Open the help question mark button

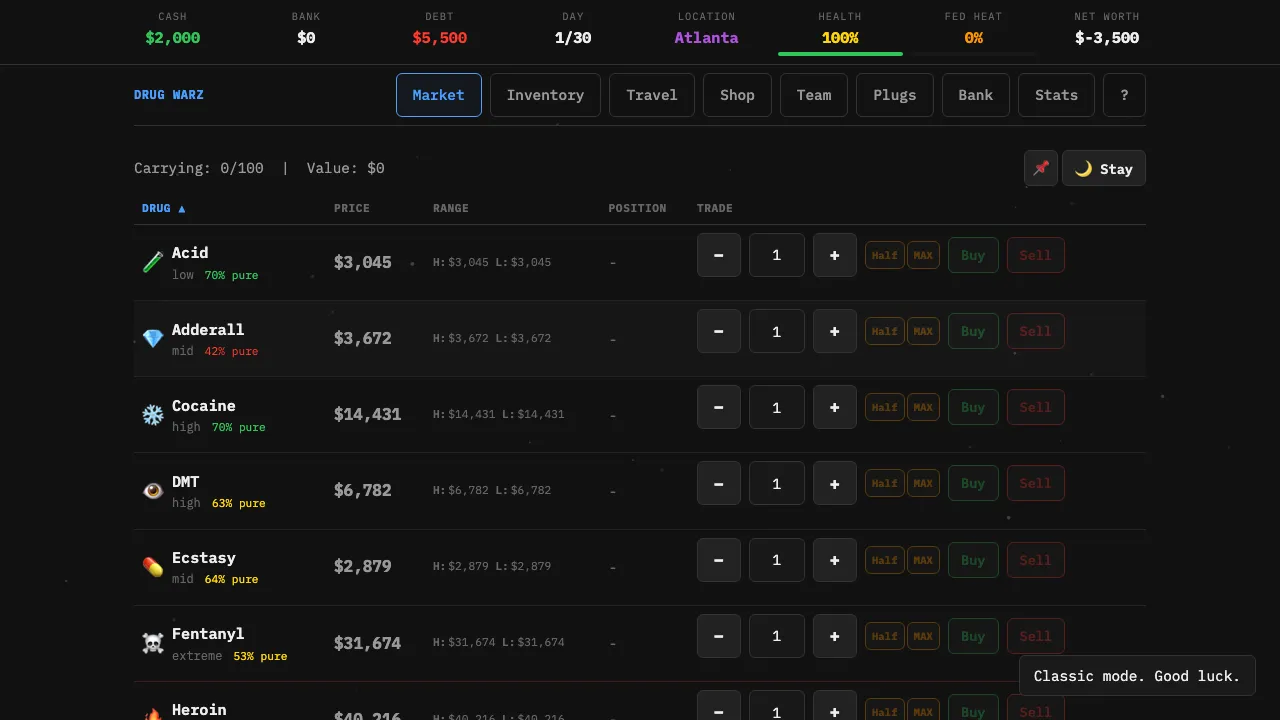1124,95
